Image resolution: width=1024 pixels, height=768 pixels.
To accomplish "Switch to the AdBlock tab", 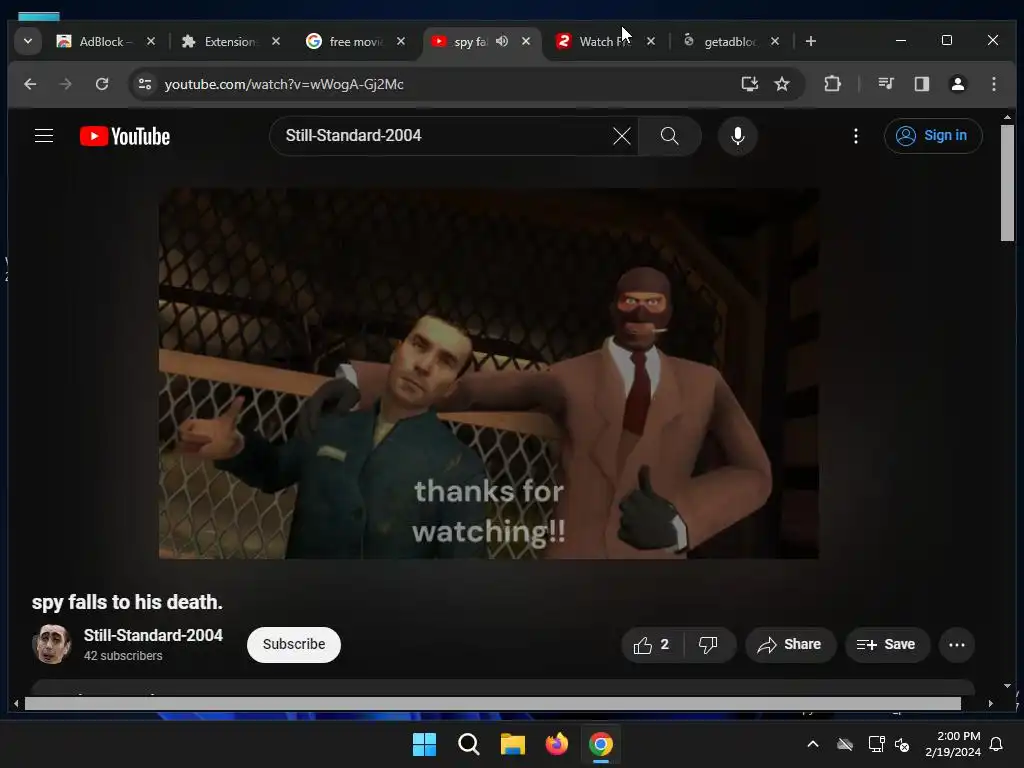I will [x=104, y=41].
